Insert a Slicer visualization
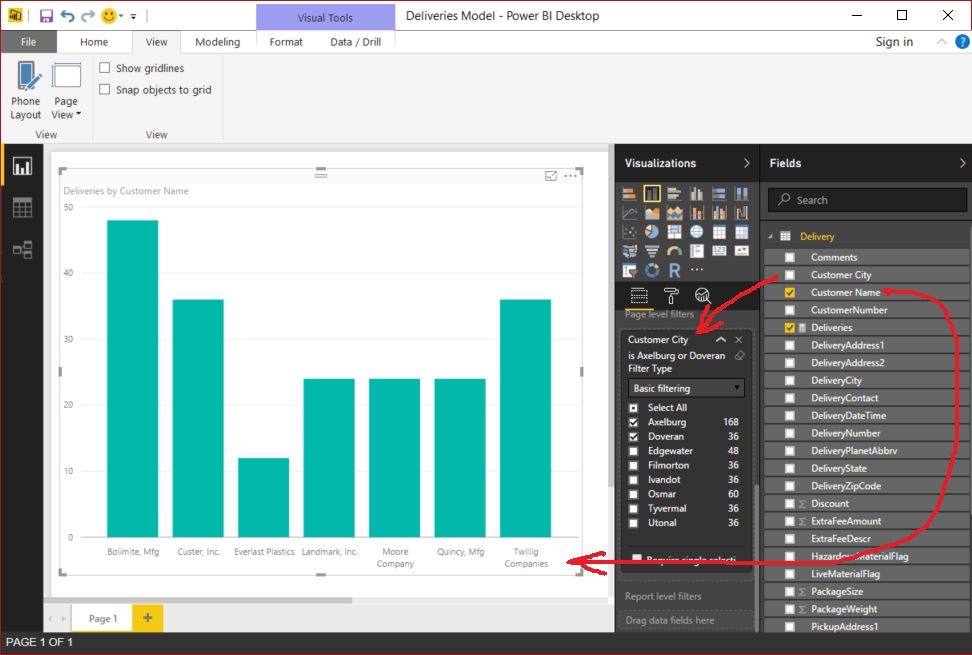The image size is (972, 655). point(629,270)
